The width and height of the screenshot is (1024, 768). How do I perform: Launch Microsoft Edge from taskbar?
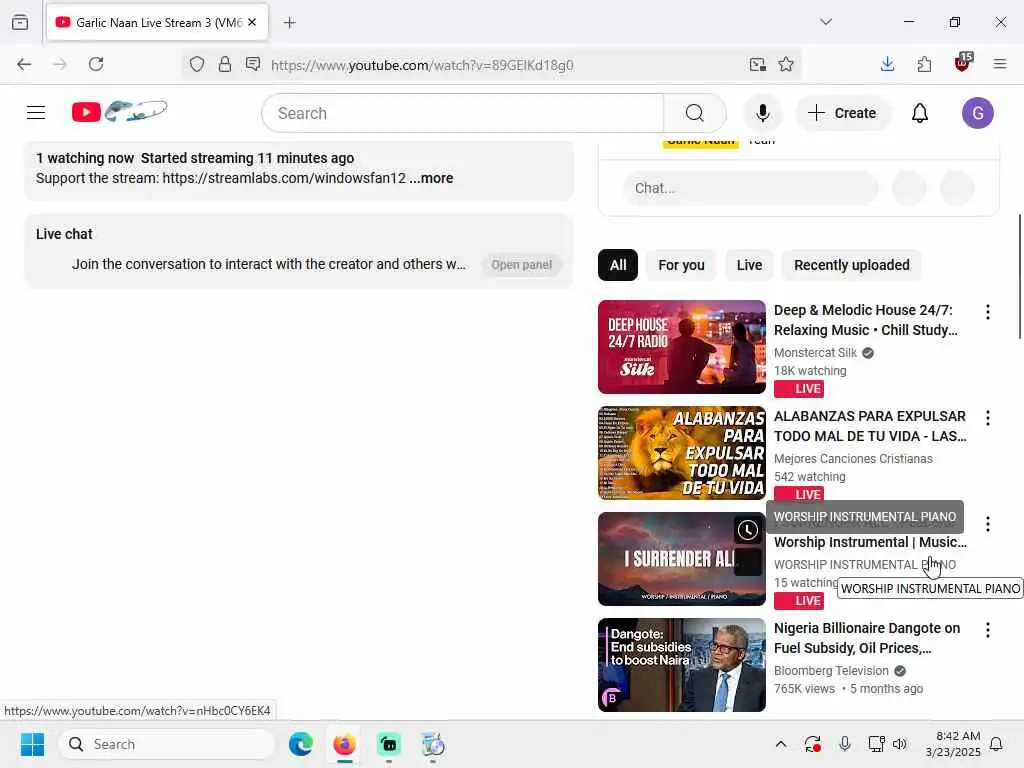click(x=300, y=744)
